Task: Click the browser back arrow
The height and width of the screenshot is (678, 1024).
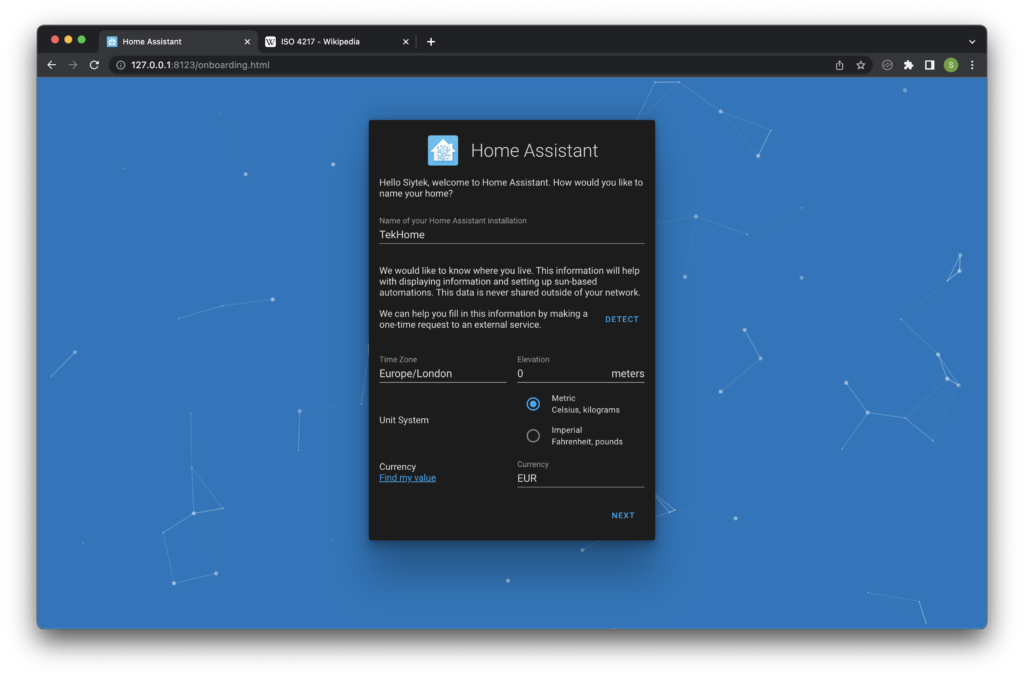Action: [x=52, y=65]
